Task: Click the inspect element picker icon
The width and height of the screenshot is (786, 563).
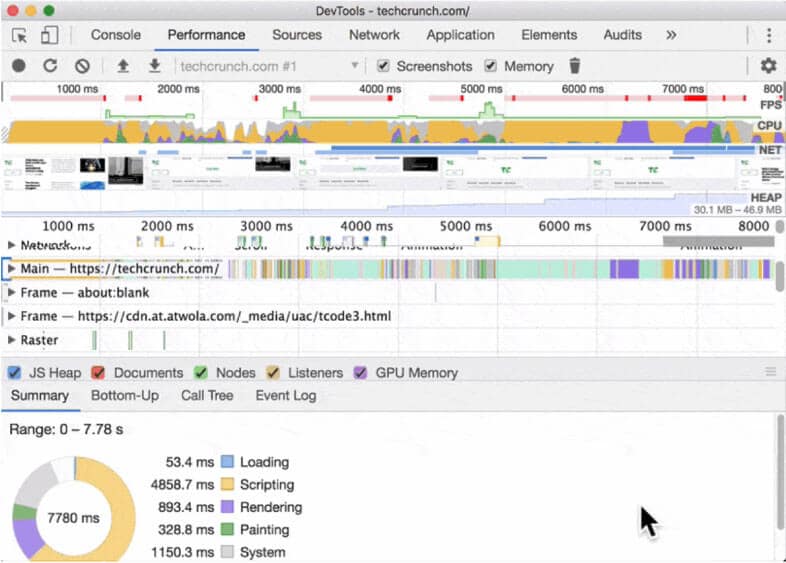Action: [x=20, y=35]
